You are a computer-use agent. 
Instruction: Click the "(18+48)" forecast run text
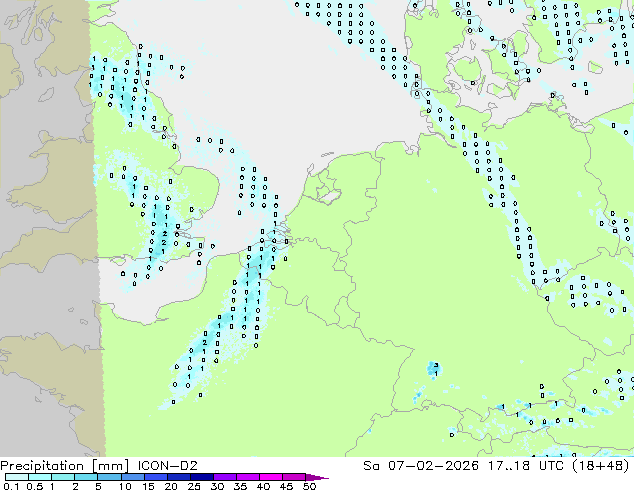point(601,466)
